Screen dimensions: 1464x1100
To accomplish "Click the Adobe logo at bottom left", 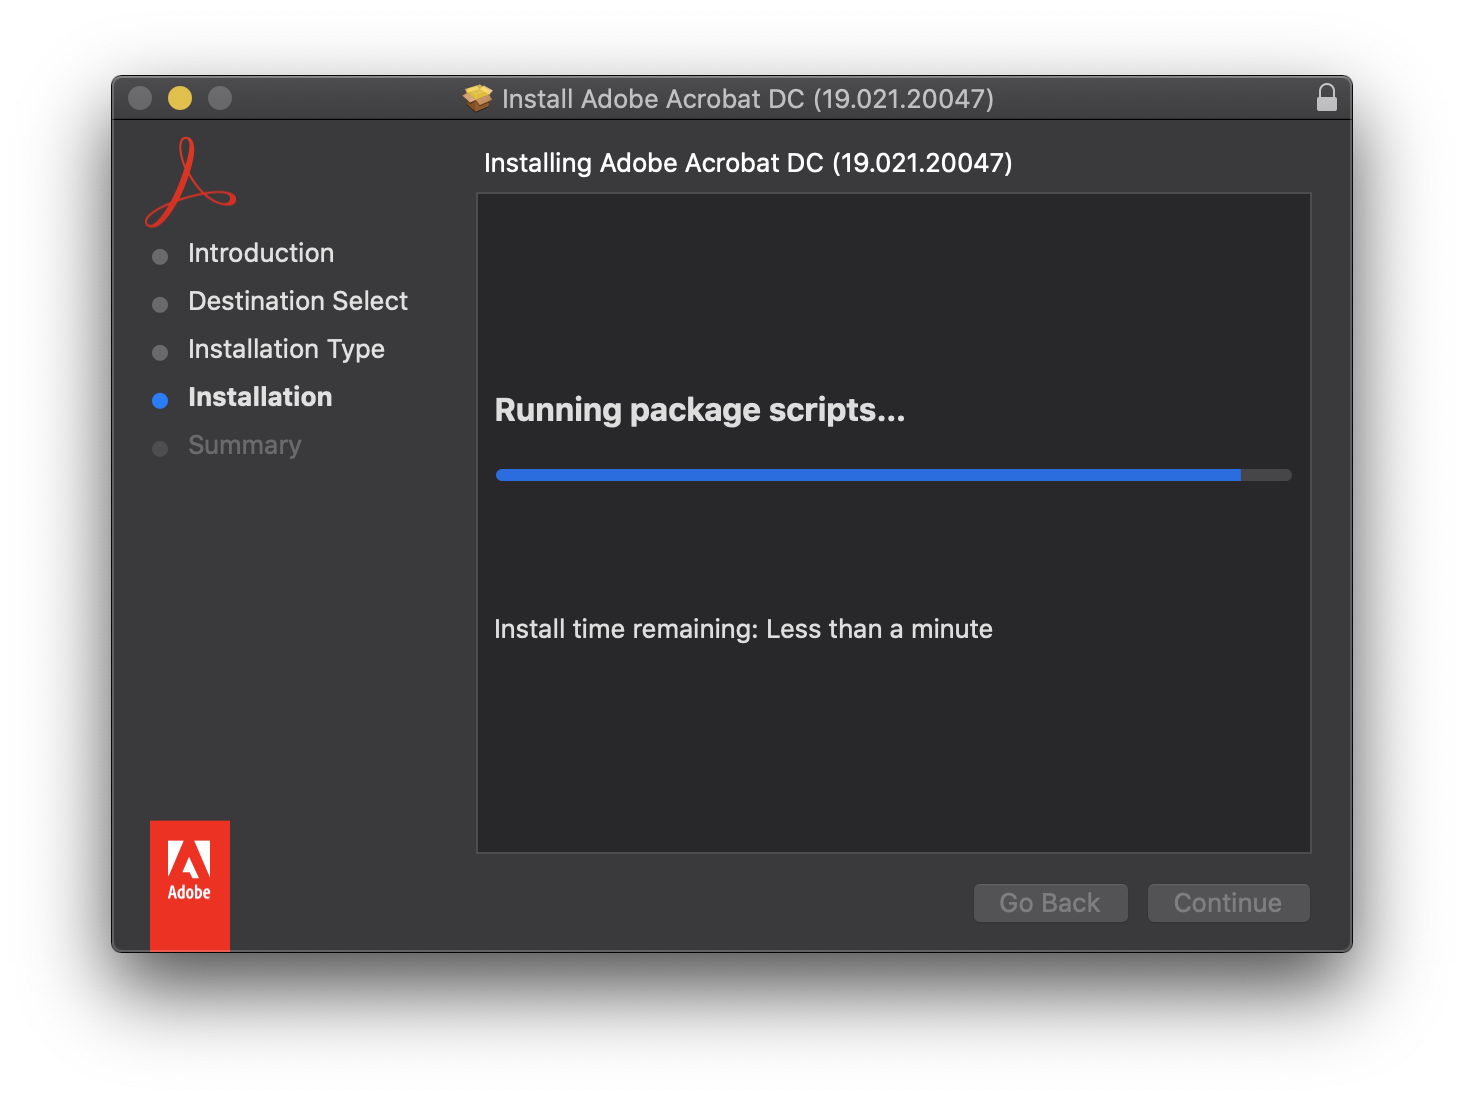I will pos(189,884).
